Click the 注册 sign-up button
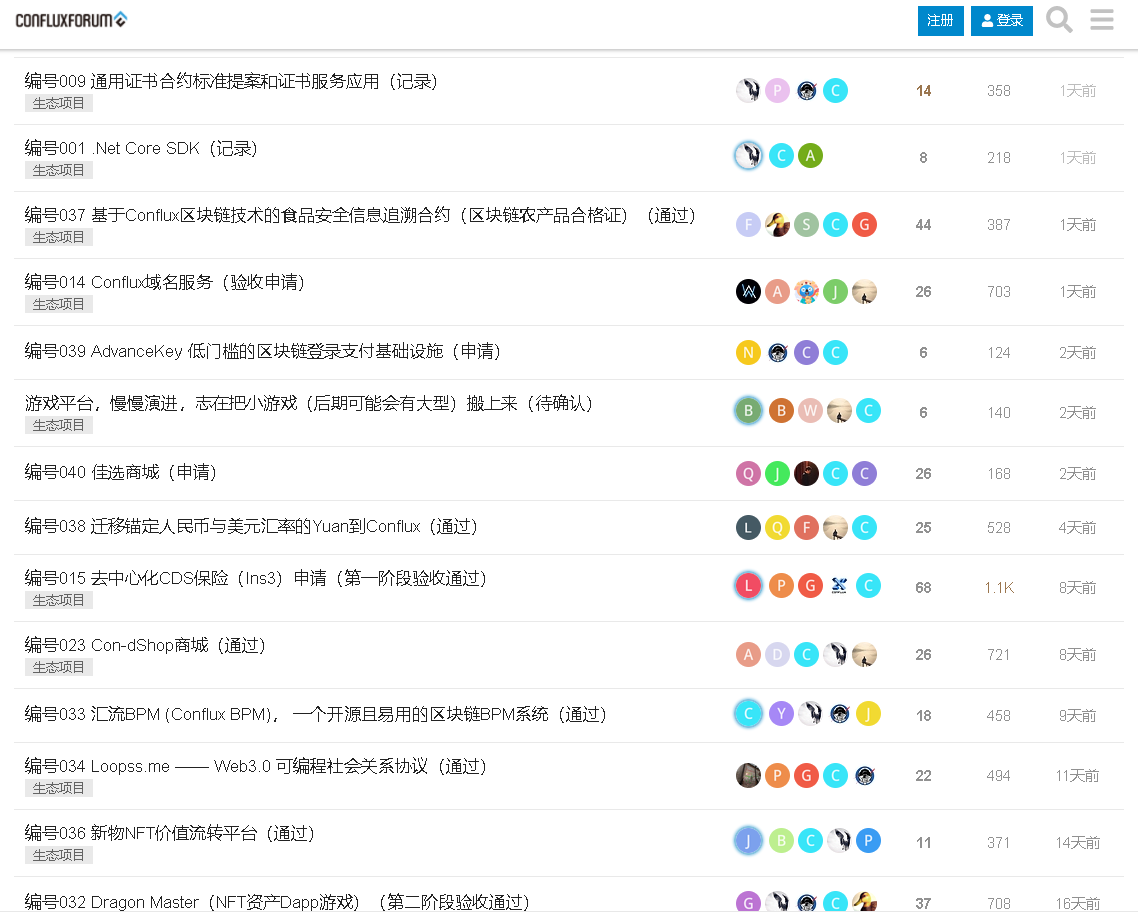1138x913 pixels. point(940,21)
